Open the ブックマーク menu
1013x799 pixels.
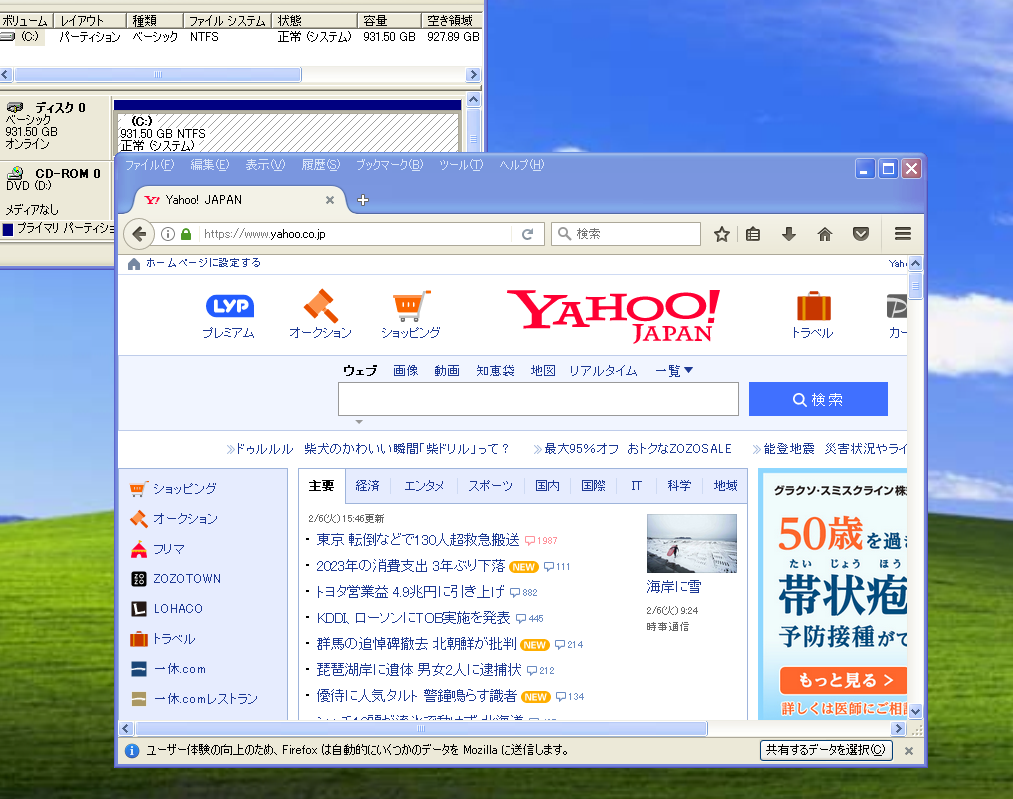pos(390,165)
